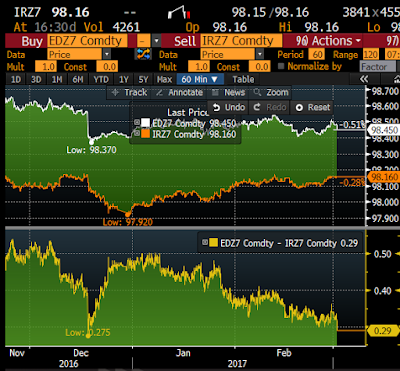The width and height of the screenshot is (400, 371).
Task: Edit the Period 60 field
Action: tap(317, 54)
